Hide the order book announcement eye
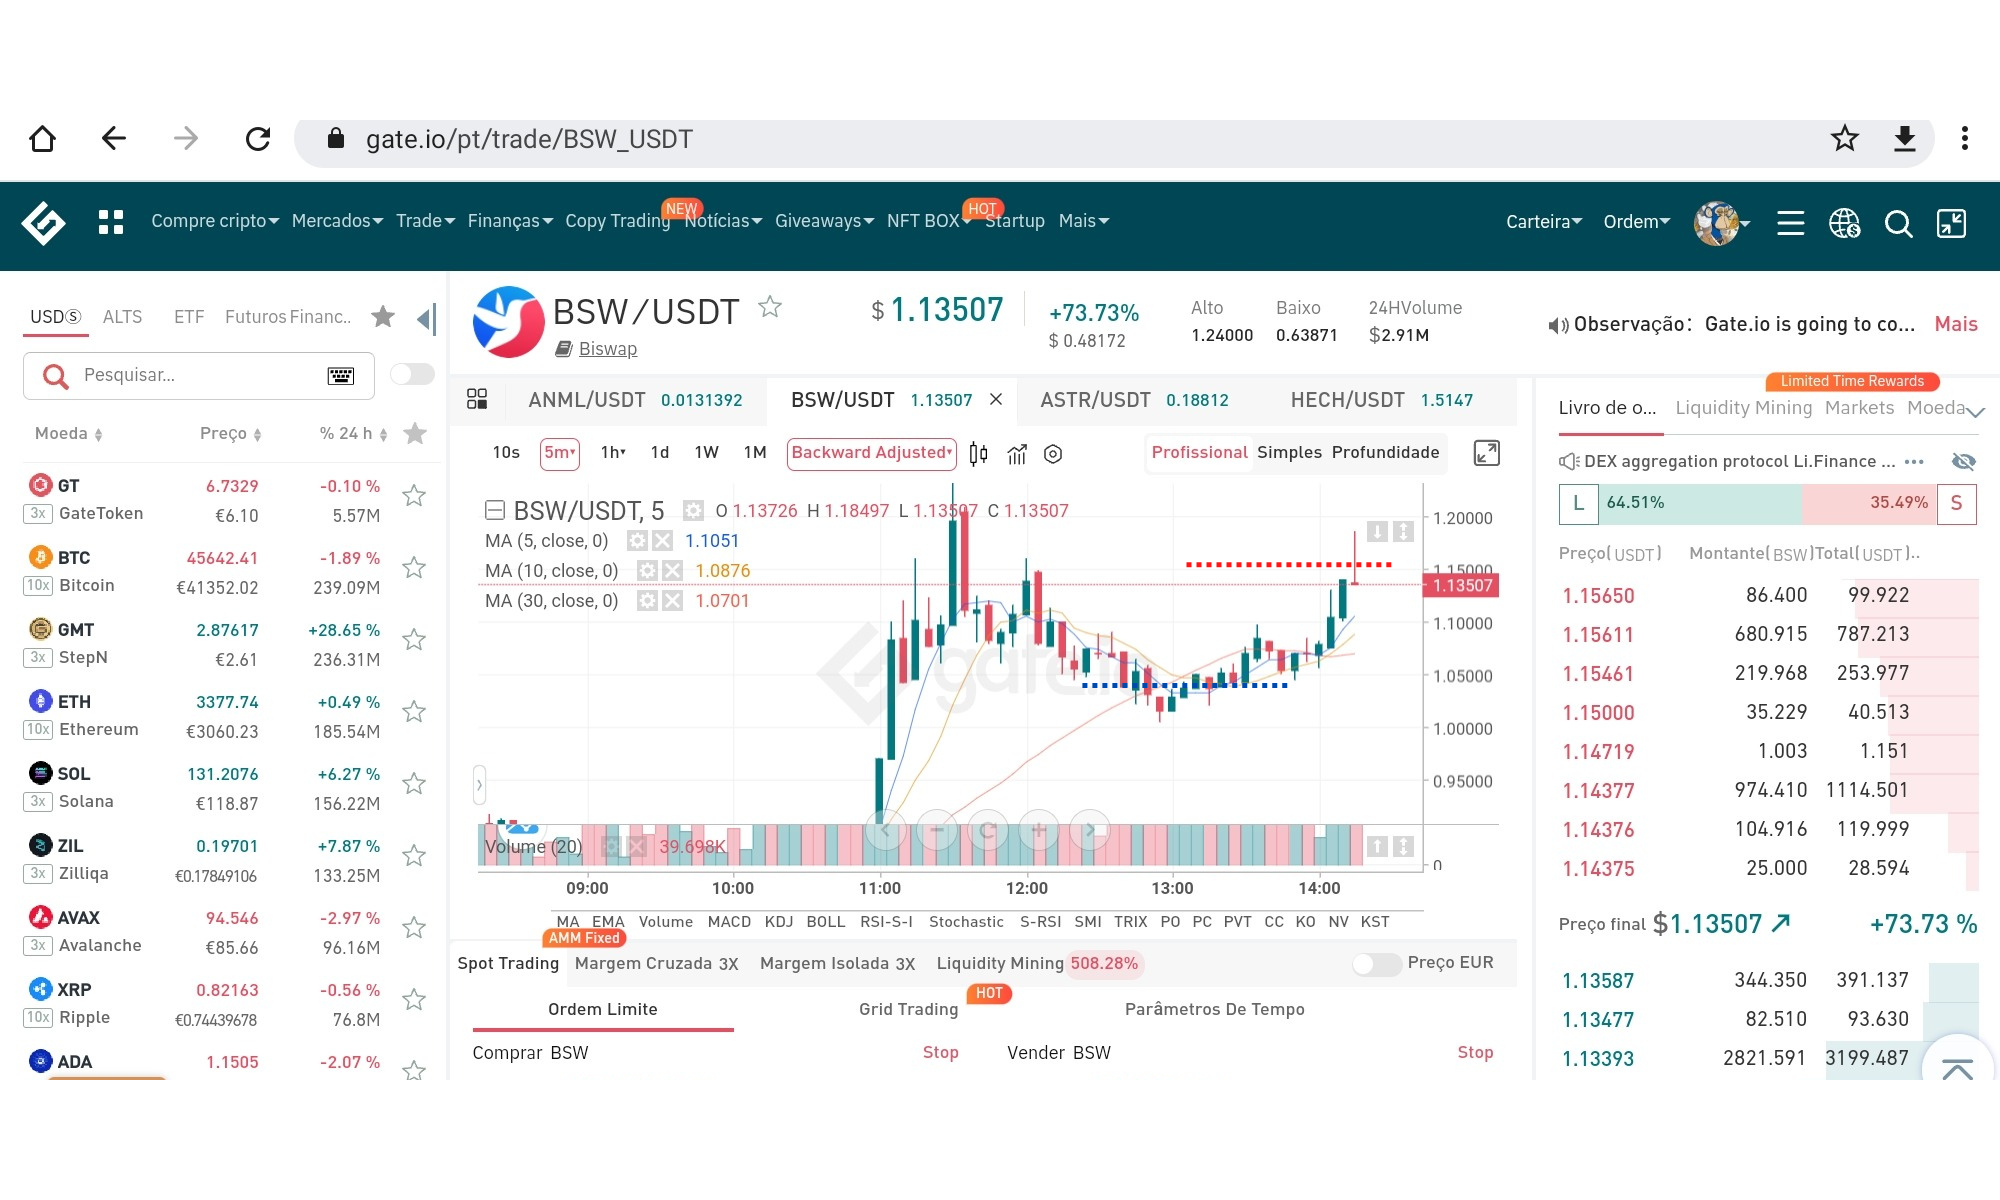2000x1200 pixels. pyautogui.click(x=1963, y=461)
